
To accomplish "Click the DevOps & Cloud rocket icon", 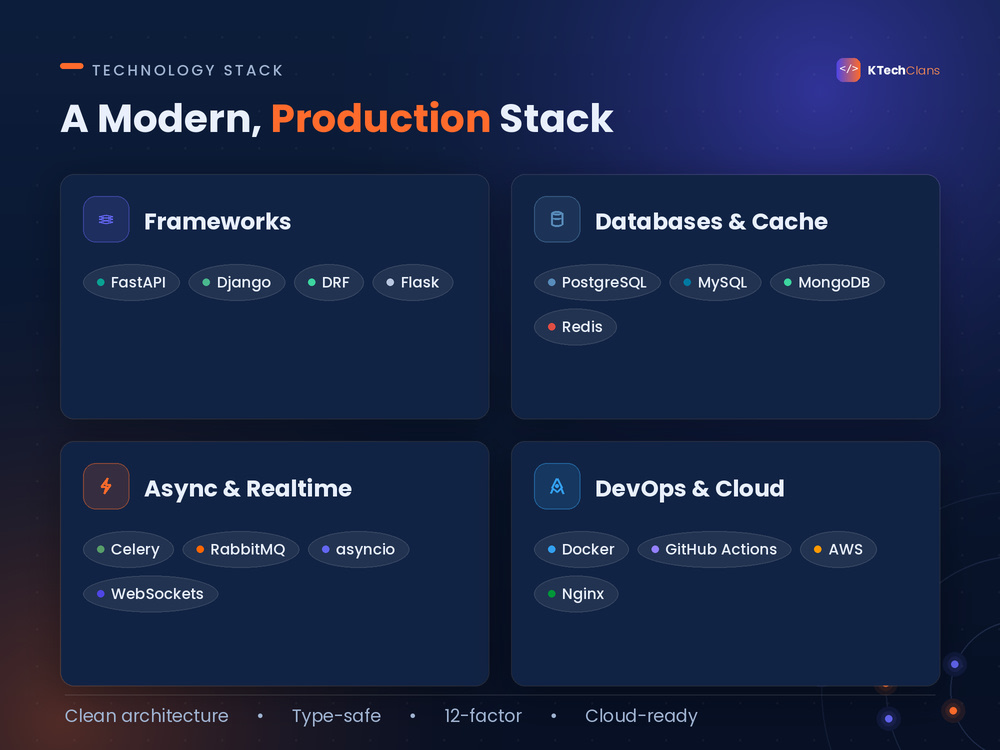I will (x=557, y=486).
